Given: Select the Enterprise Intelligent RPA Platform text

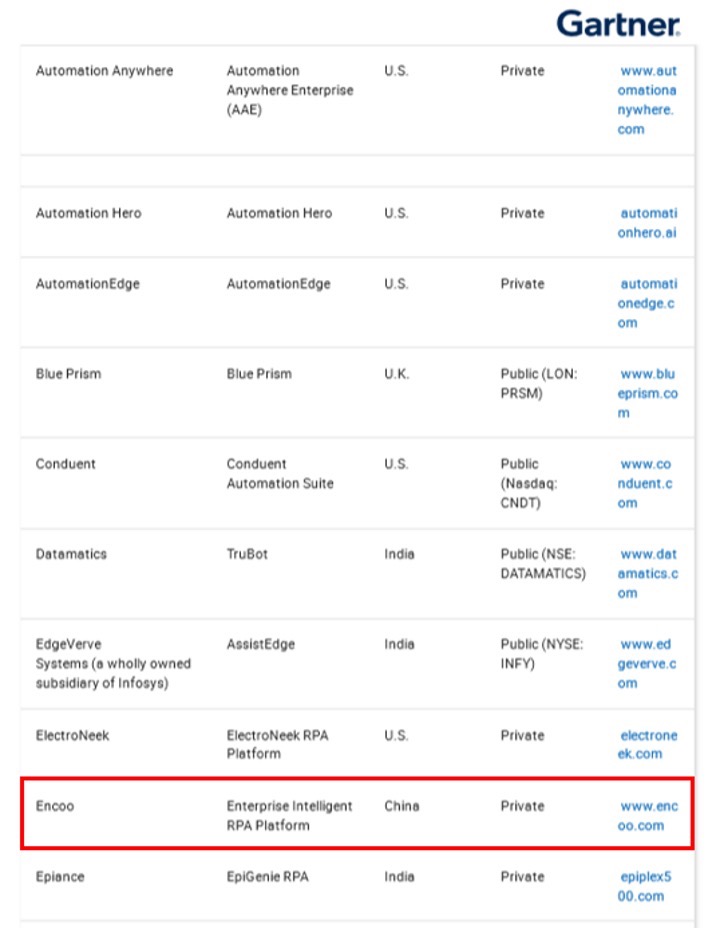Looking at the screenshot, I should pyautogui.click(x=289, y=815).
